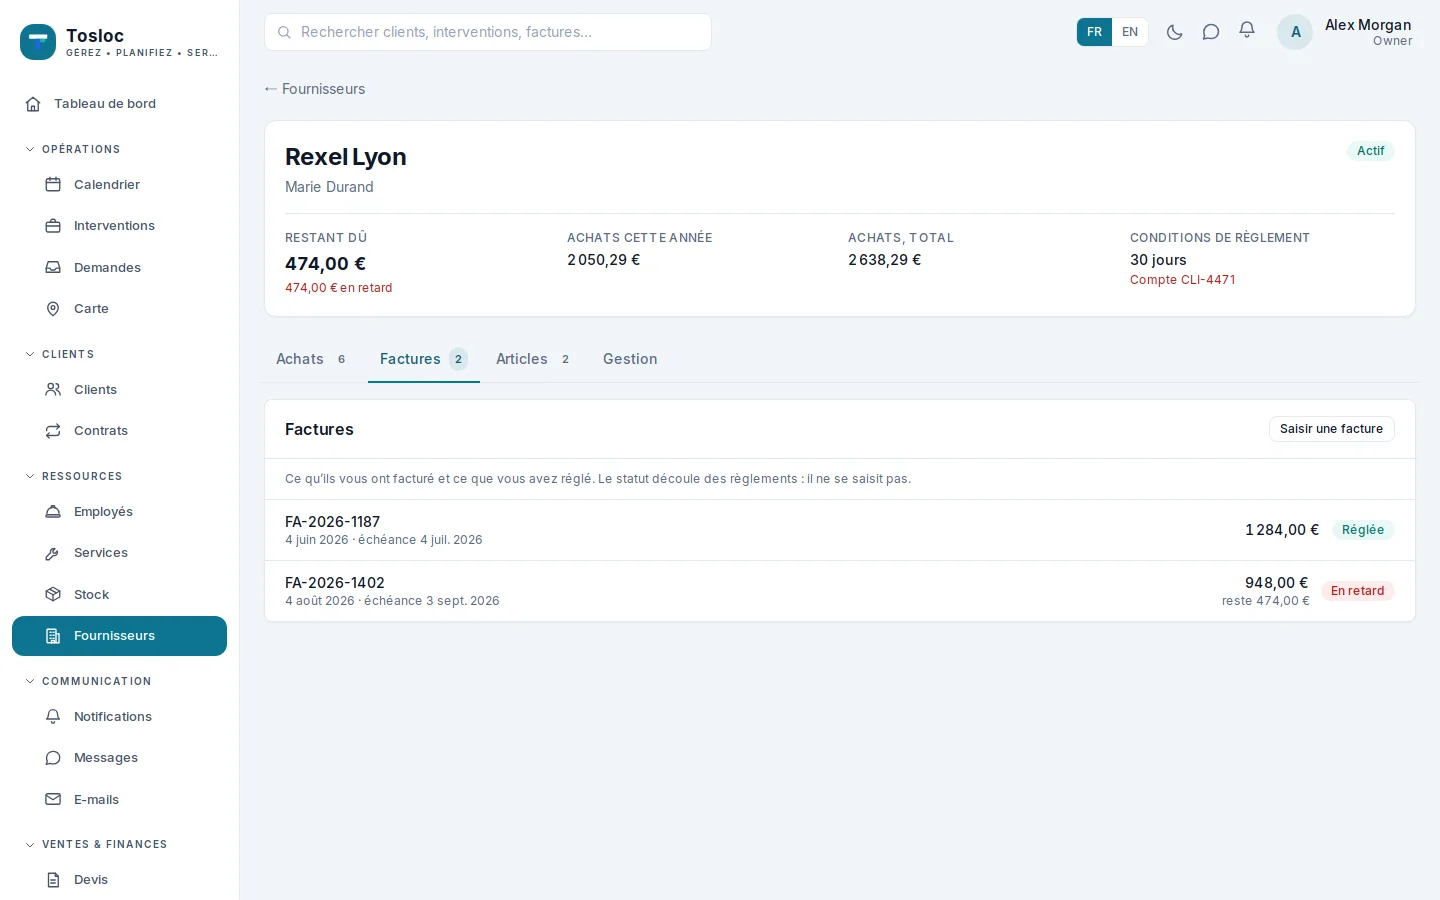The height and width of the screenshot is (900, 1440).
Task: Open messages chat icon in top bar
Action: click(x=1211, y=32)
